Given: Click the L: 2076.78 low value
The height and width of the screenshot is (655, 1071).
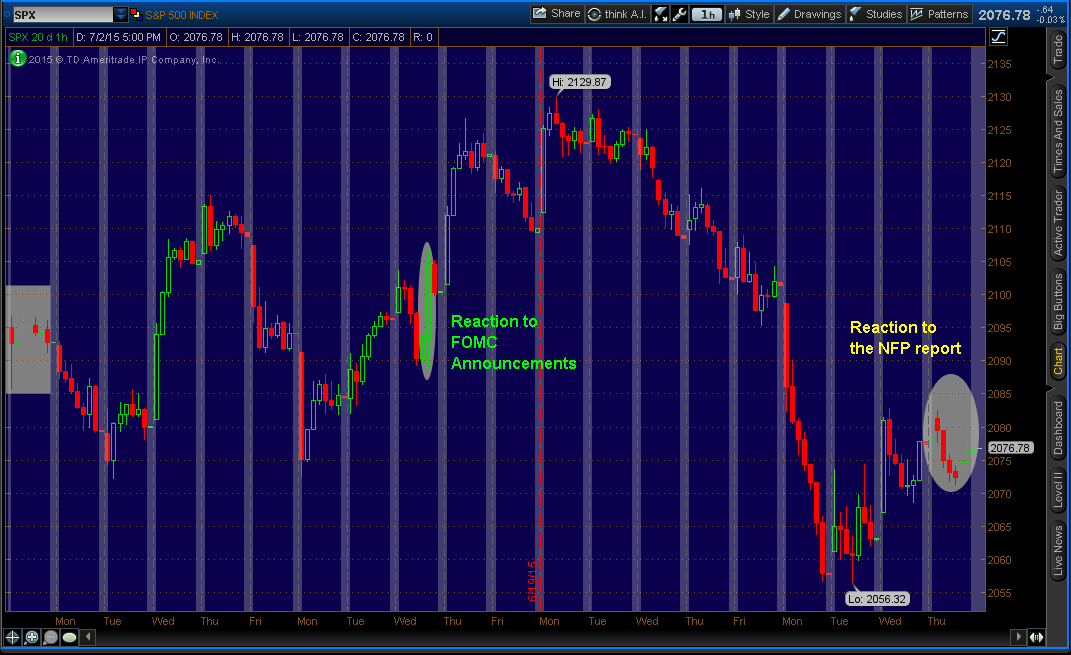Looking at the screenshot, I should point(318,37).
